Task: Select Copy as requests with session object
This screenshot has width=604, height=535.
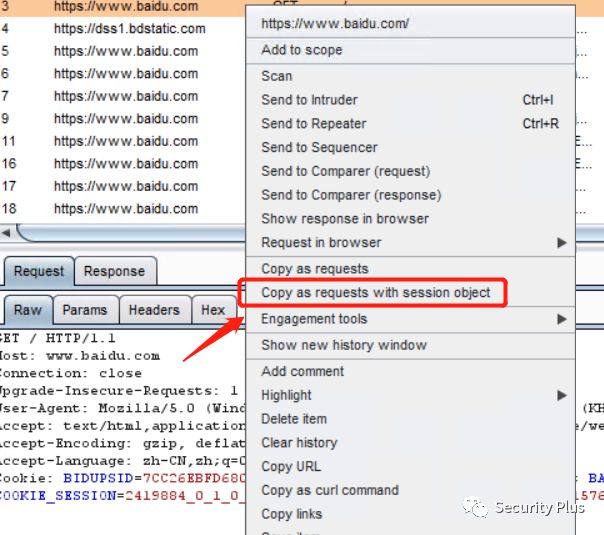Action: (x=411, y=293)
